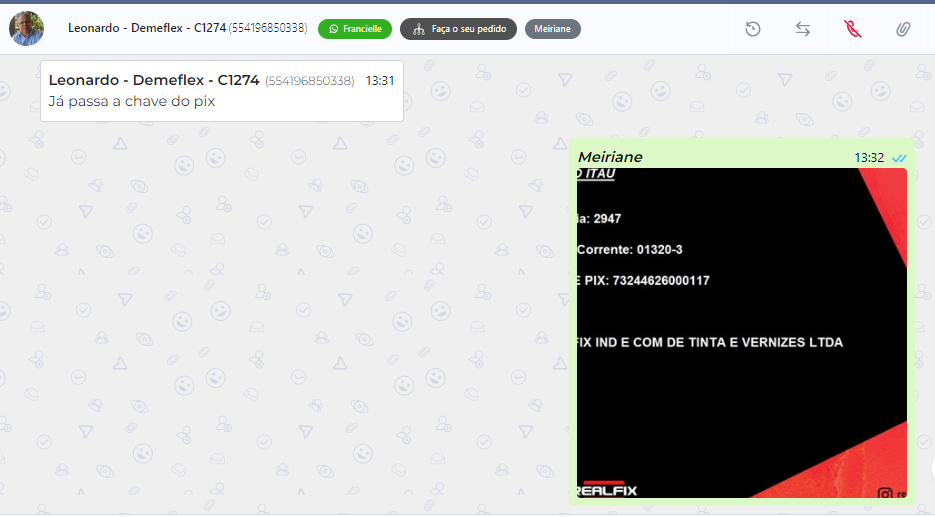Click the blue double-check read receipt

pyautogui.click(x=899, y=158)
